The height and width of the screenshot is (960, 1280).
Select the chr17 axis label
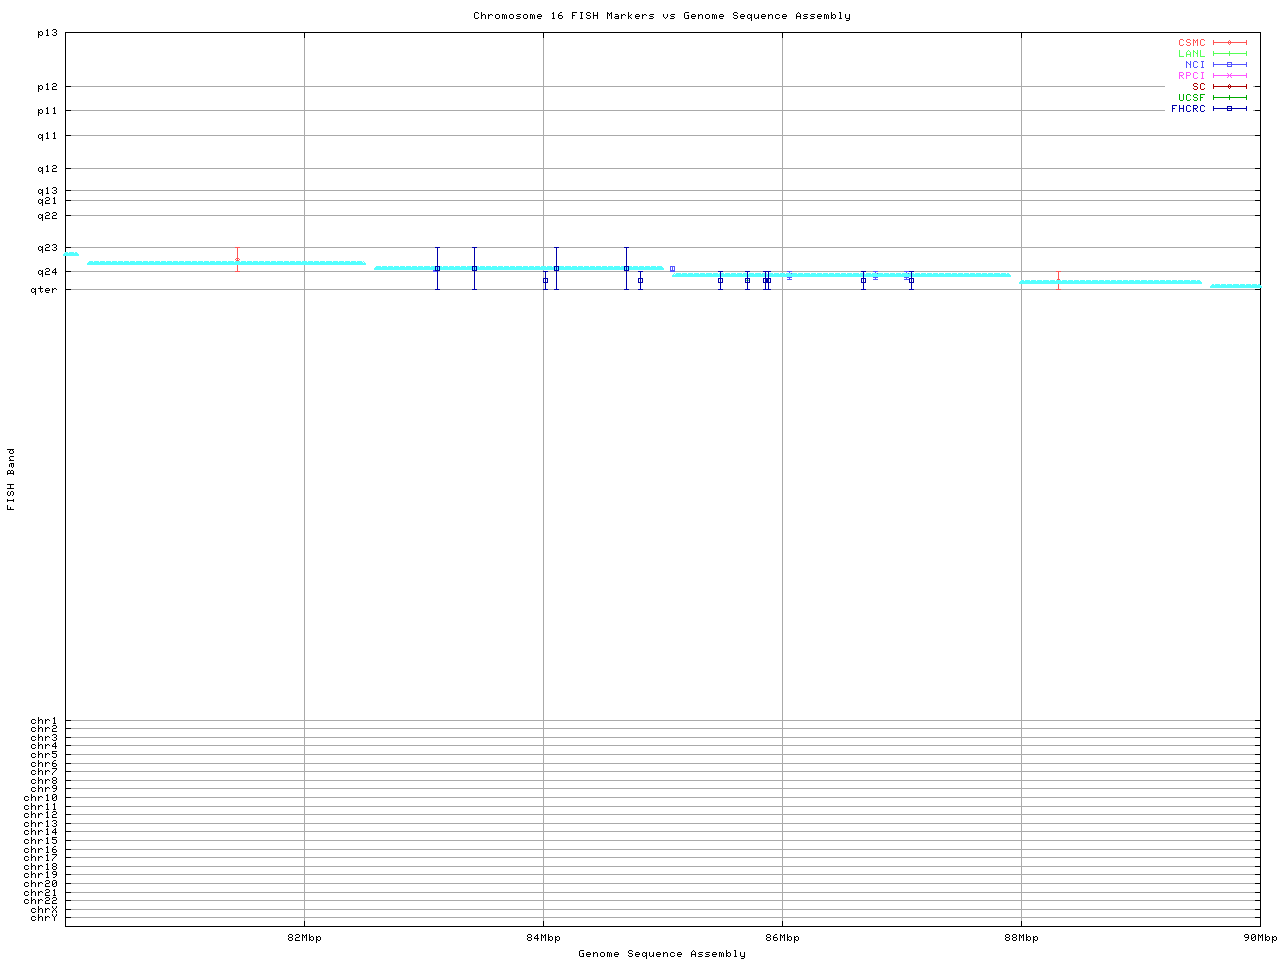click(41, 858)
